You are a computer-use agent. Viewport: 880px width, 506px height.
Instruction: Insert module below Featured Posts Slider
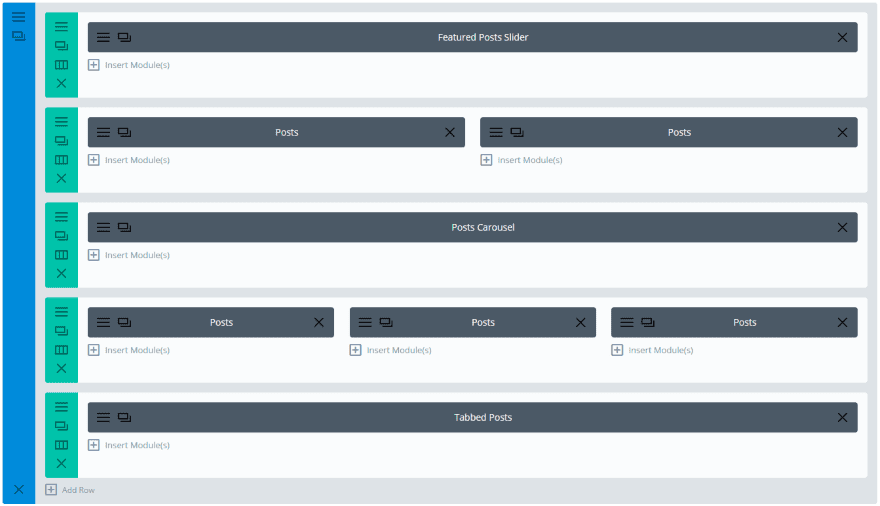click(x=129, y=65)
